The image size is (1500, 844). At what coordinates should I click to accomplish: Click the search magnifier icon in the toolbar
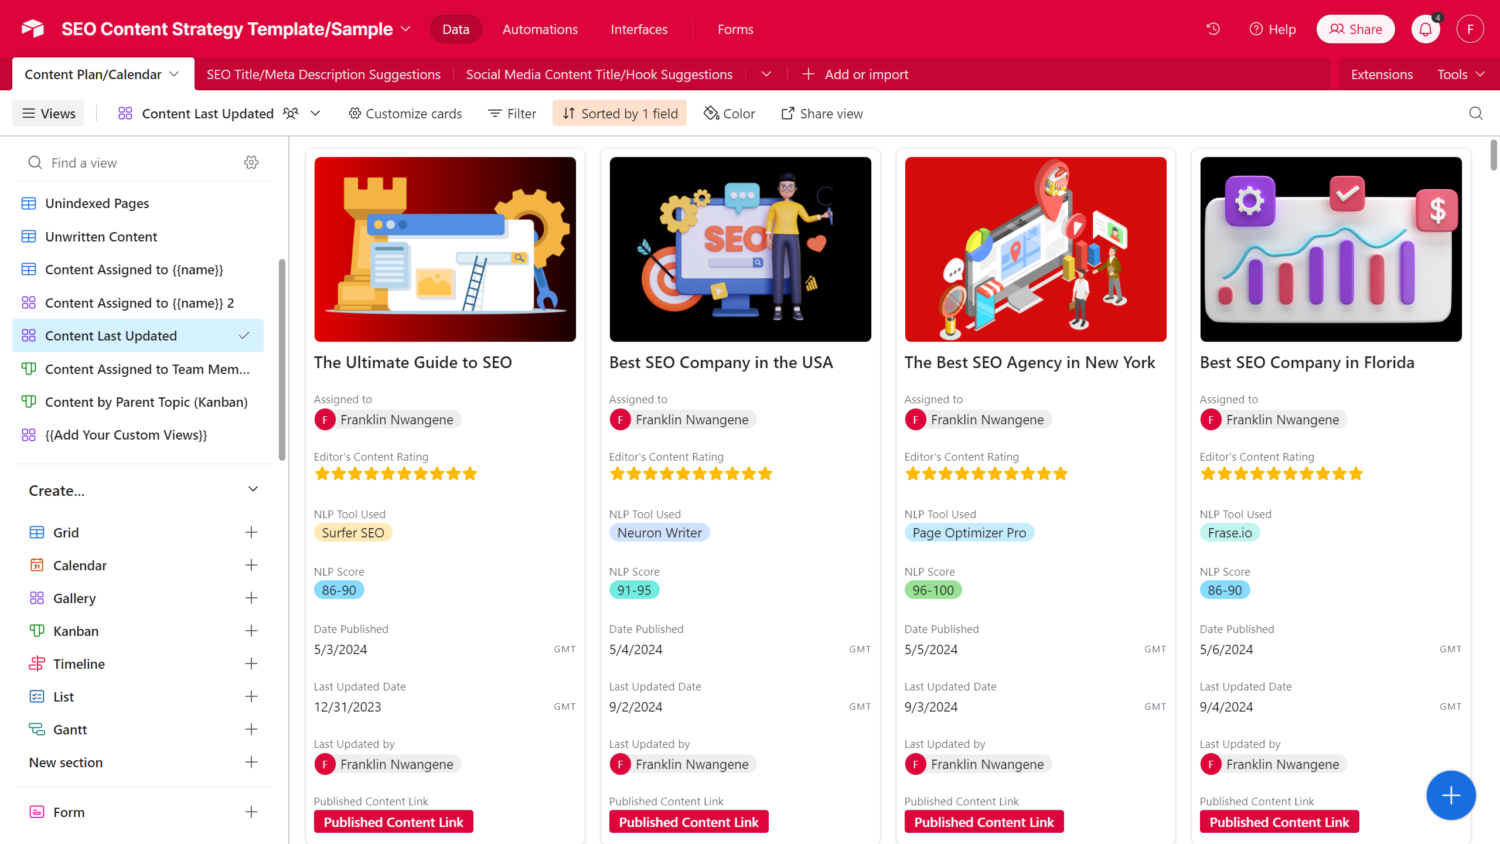tap(1475, 113)
